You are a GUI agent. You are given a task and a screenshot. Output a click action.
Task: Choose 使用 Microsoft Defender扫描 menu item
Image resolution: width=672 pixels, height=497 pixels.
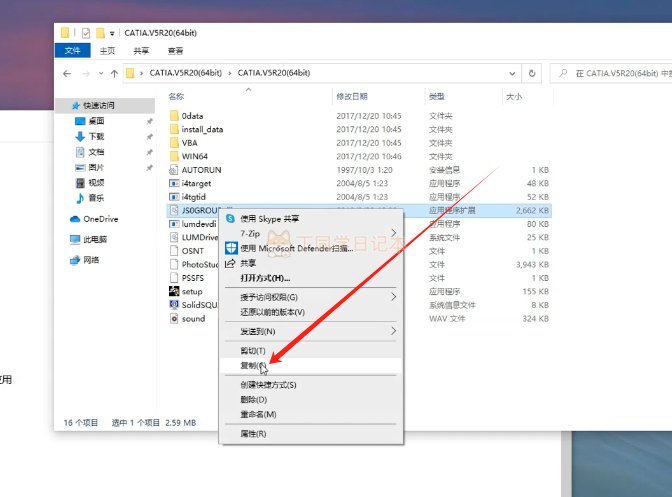pos(312,248)
